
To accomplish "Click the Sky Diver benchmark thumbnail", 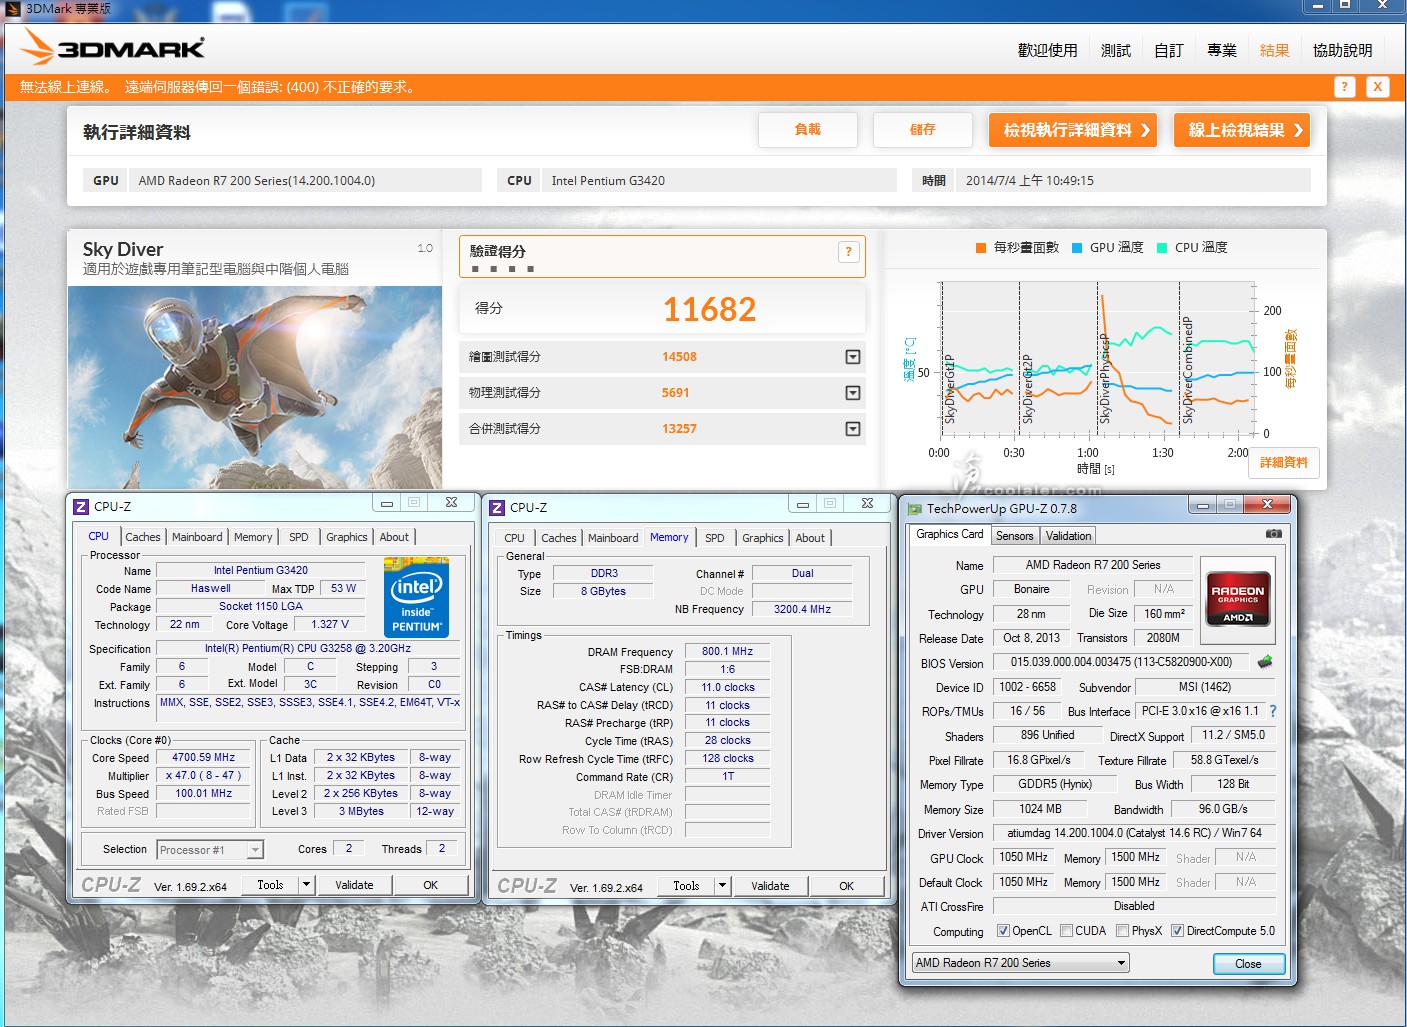I will pos(255,387).
